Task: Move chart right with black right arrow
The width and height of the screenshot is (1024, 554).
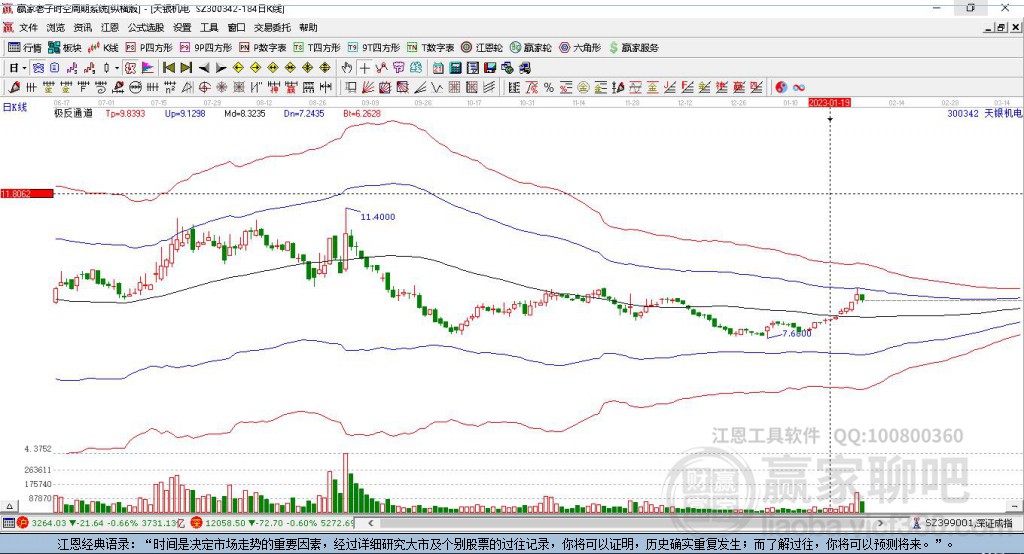Action: (221, 68)
